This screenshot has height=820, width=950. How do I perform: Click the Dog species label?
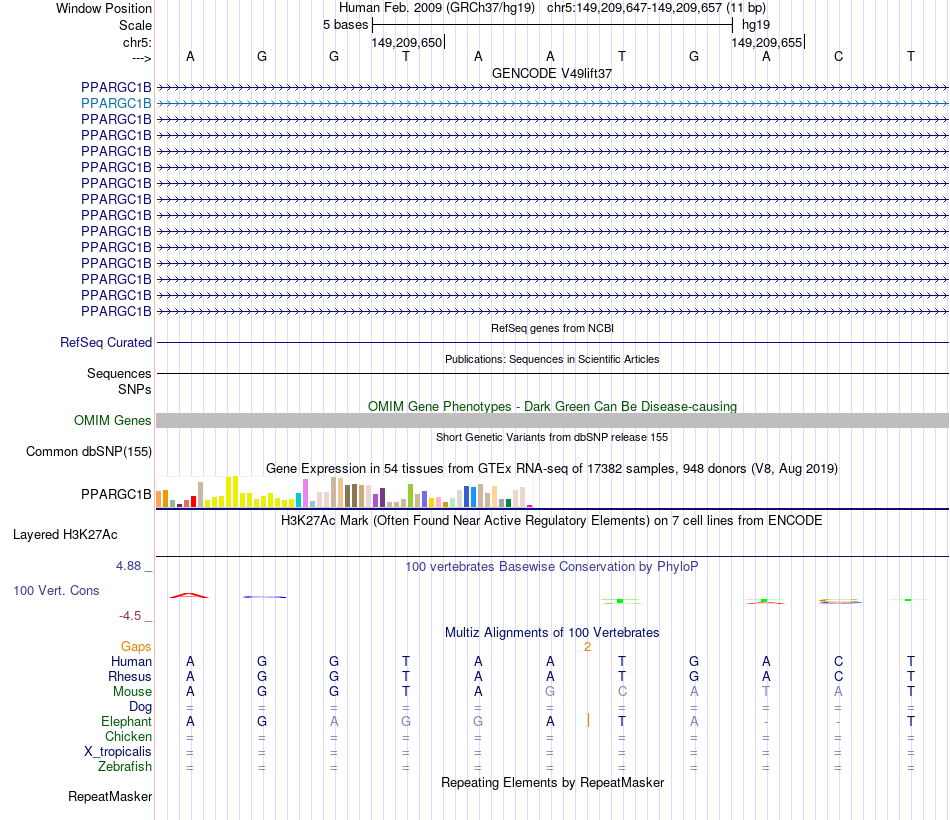coord(140,707)
